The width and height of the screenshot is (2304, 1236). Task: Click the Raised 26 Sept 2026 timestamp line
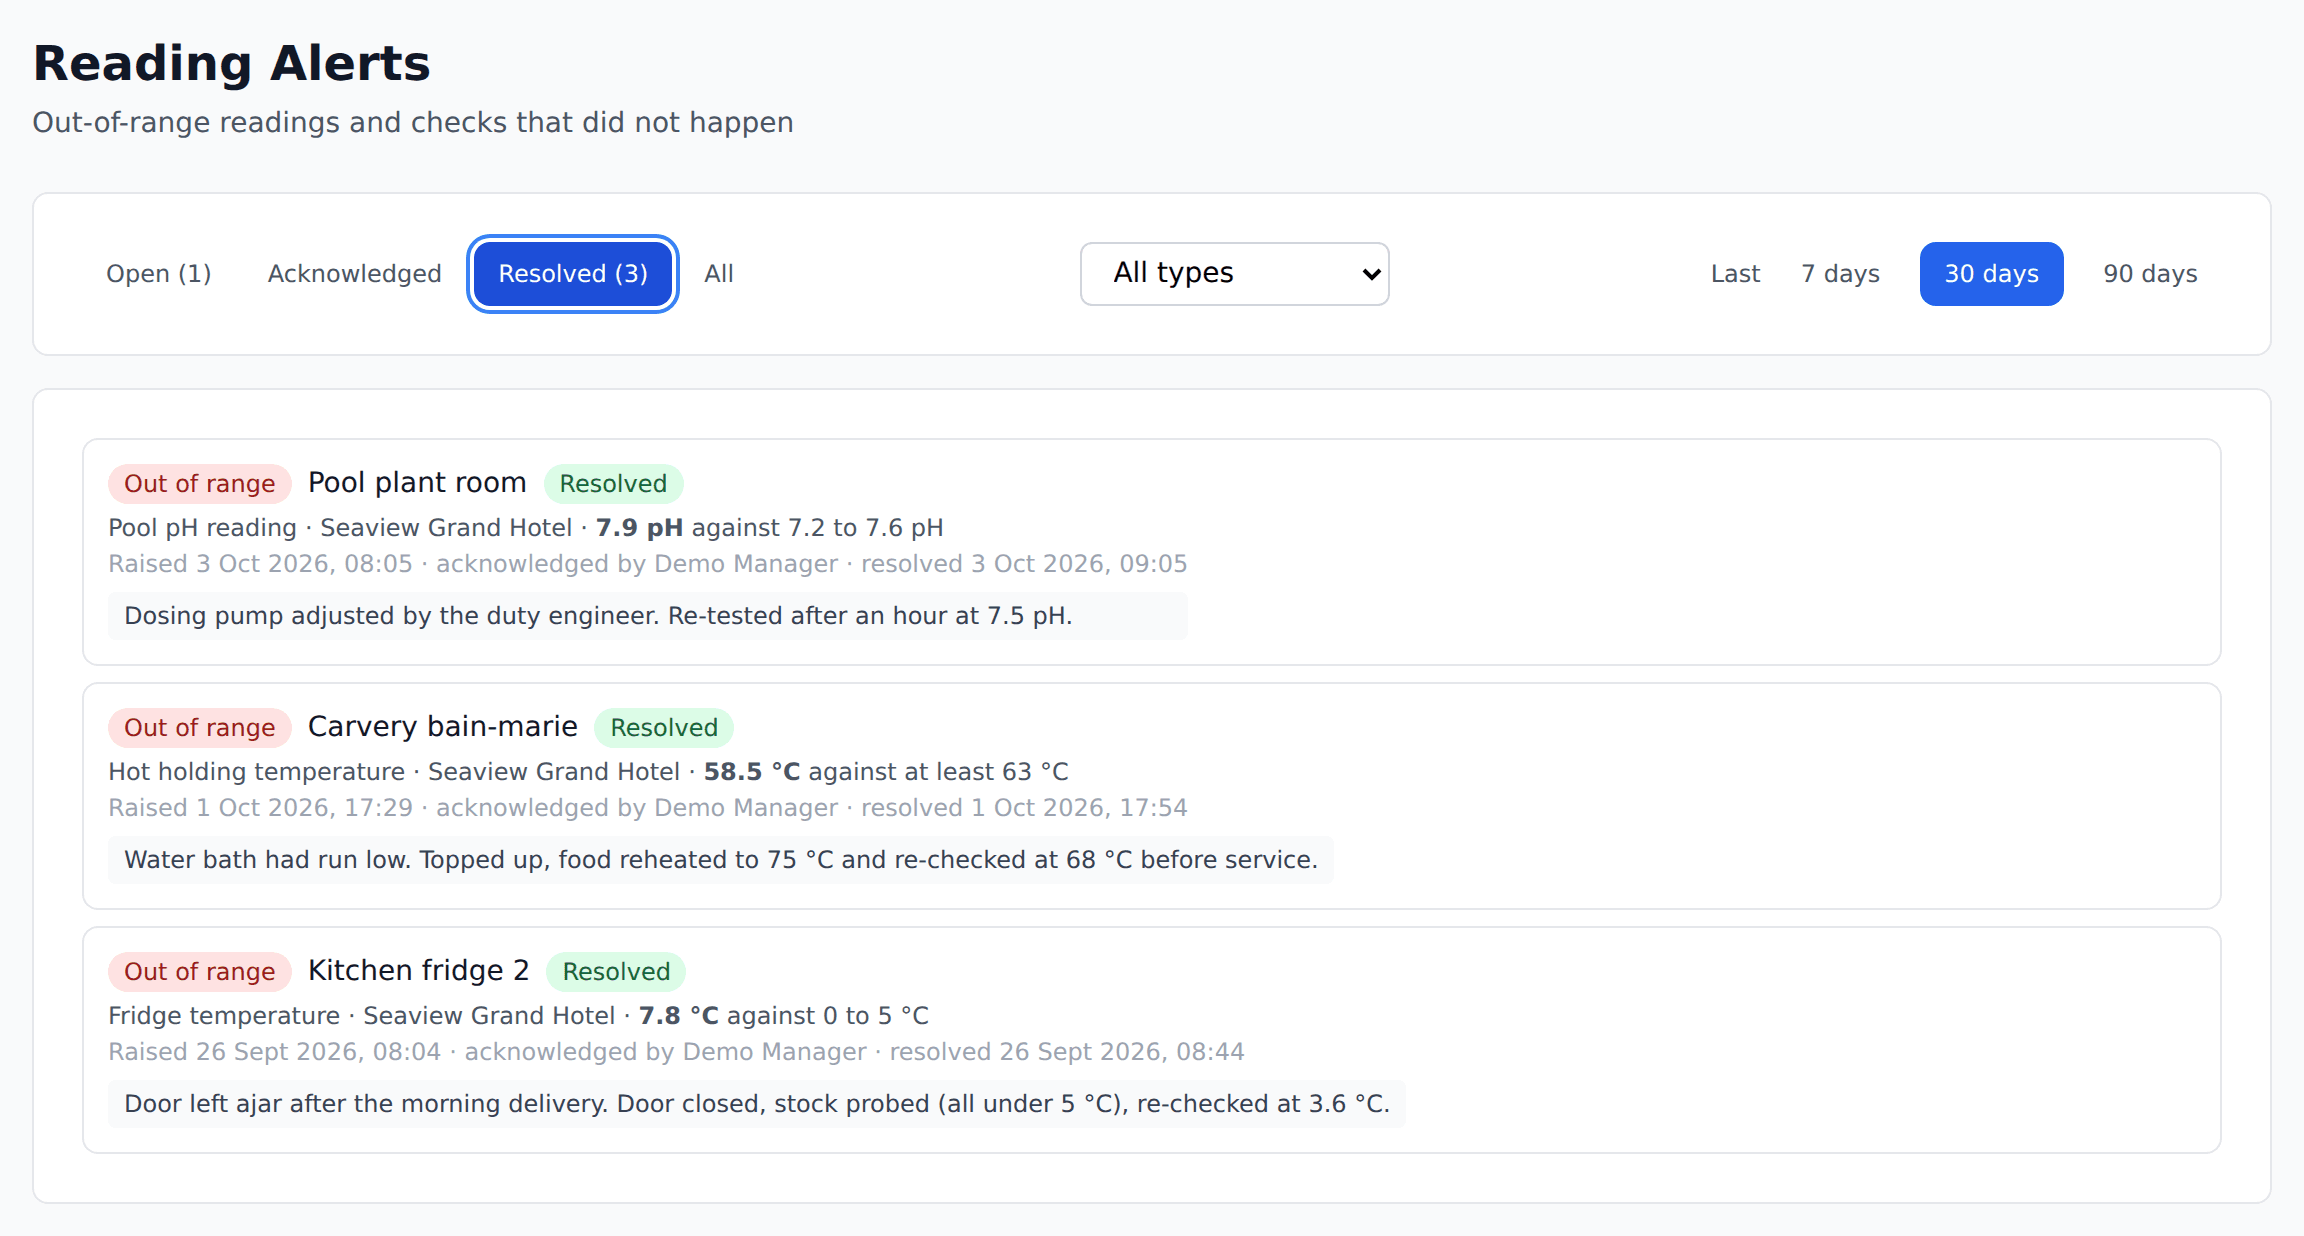pyautogui.click(x=676, y=1052)
